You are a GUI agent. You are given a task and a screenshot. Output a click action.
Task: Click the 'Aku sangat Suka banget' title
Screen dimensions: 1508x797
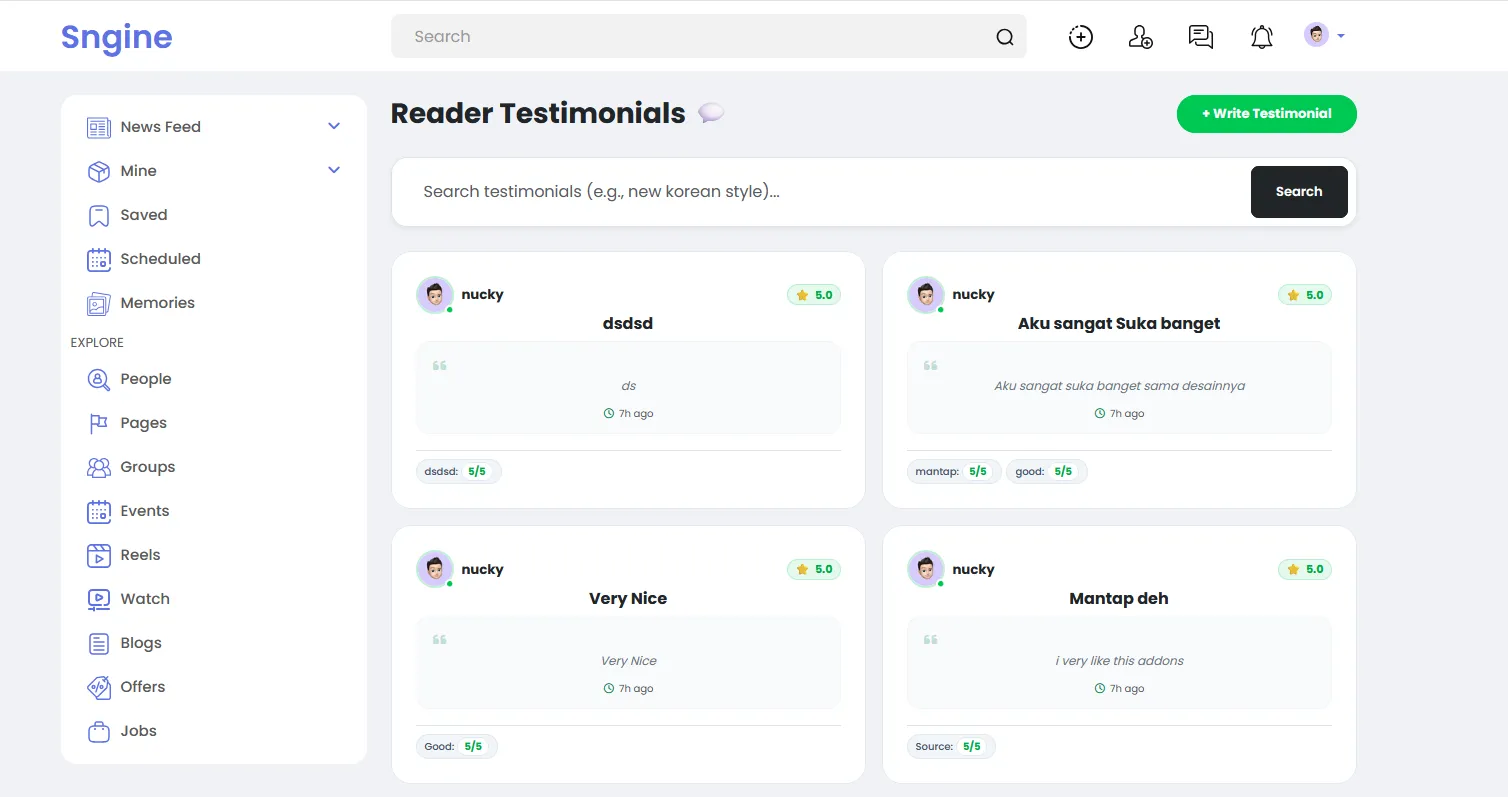(1119, 324)
